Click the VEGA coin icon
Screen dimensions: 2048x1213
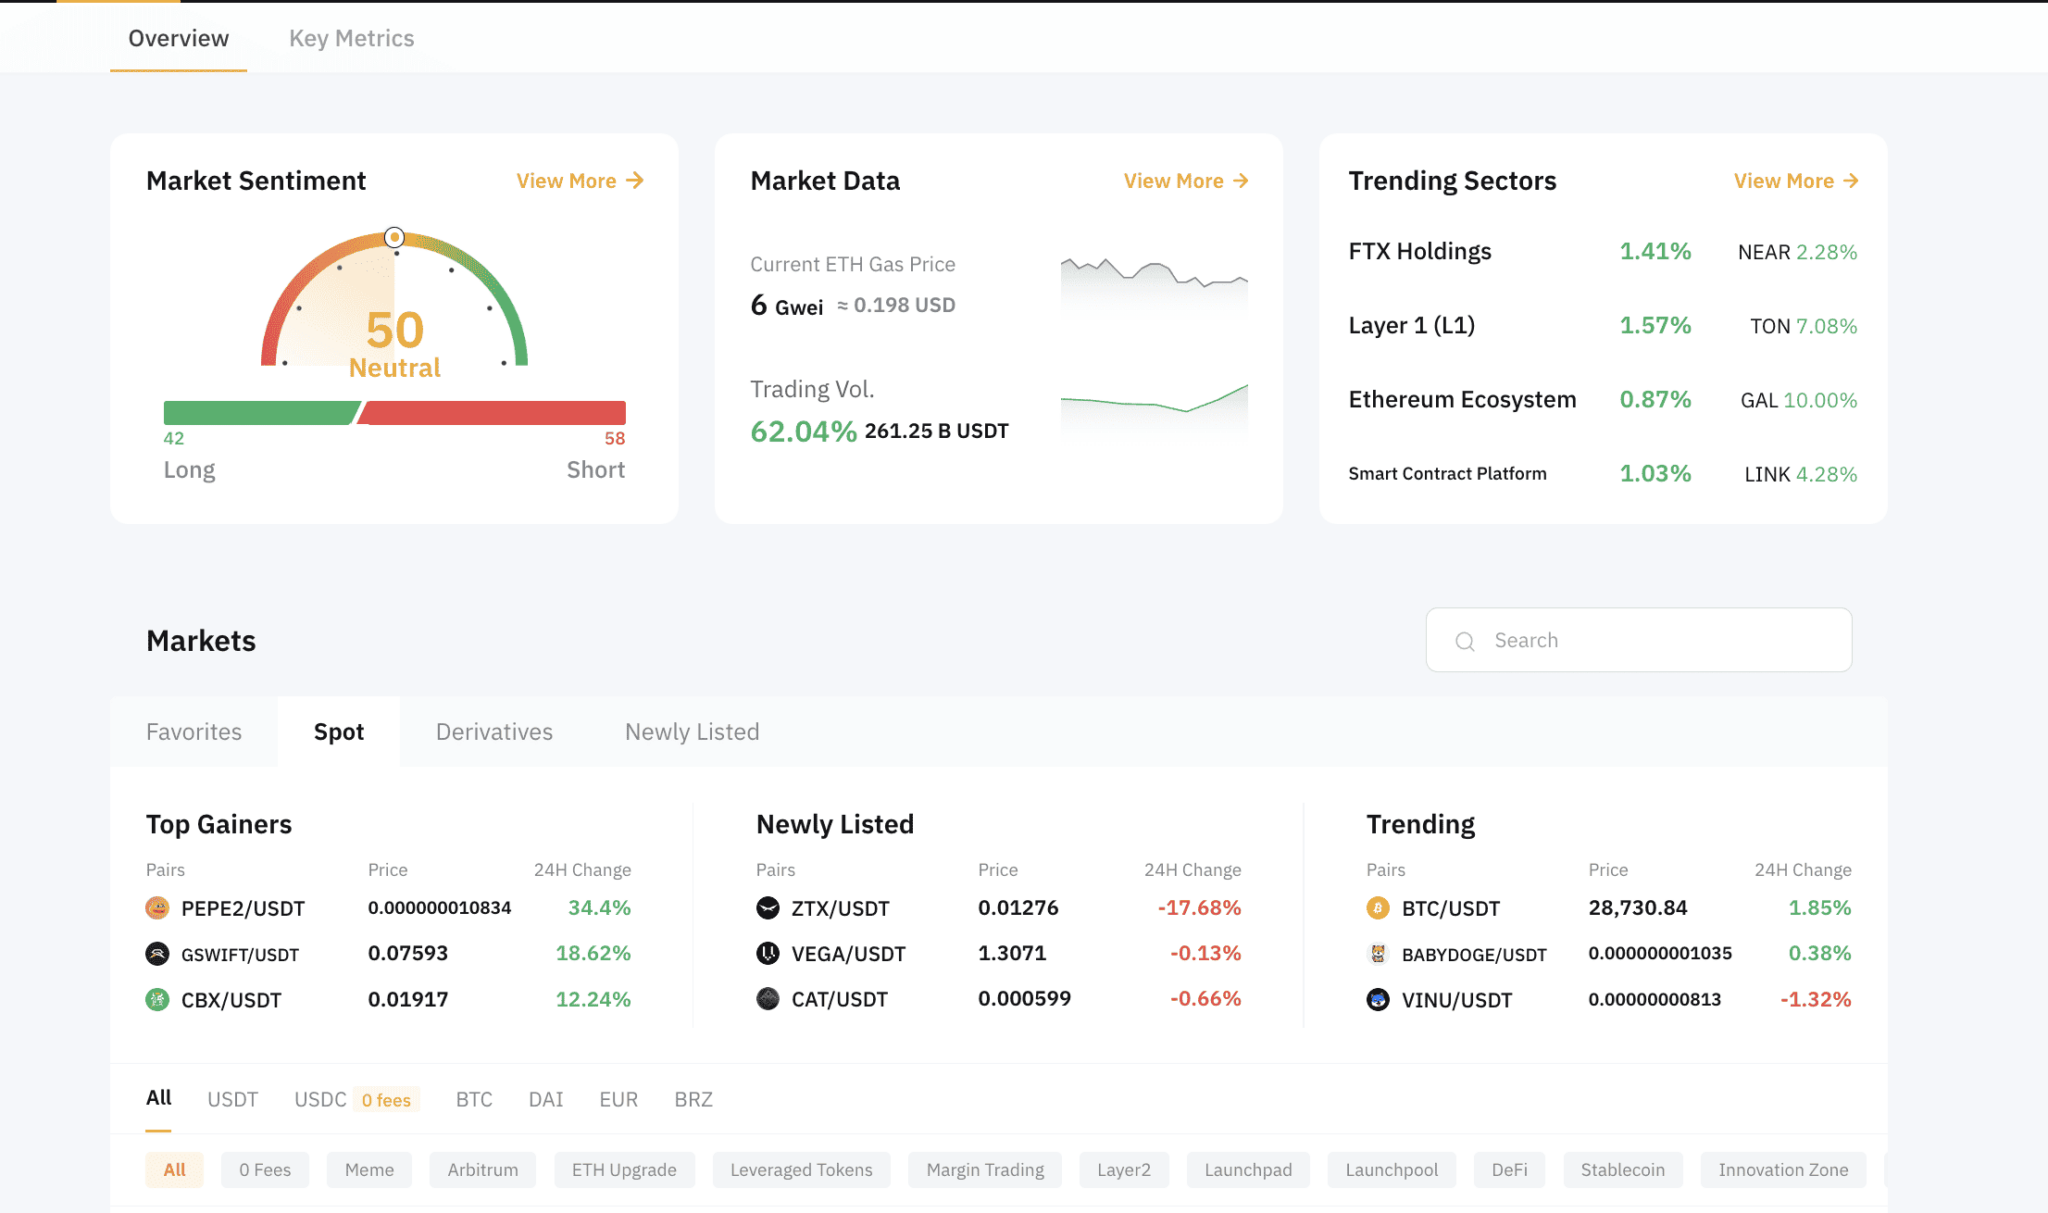pos(767,954)
